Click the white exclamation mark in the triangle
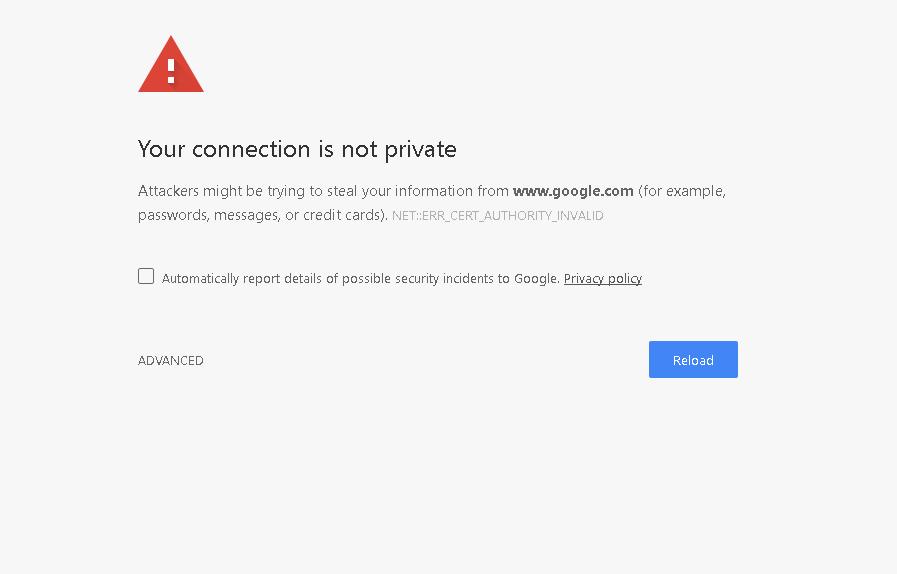 coord(171,69)
